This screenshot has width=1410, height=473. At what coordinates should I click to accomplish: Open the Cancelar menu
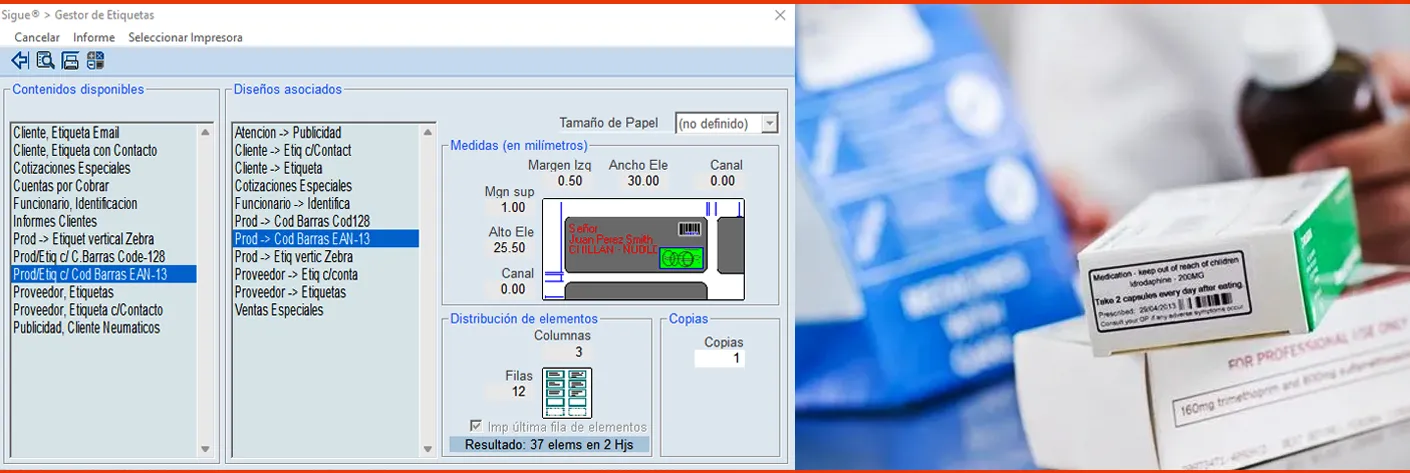click(x=37, y=37)
